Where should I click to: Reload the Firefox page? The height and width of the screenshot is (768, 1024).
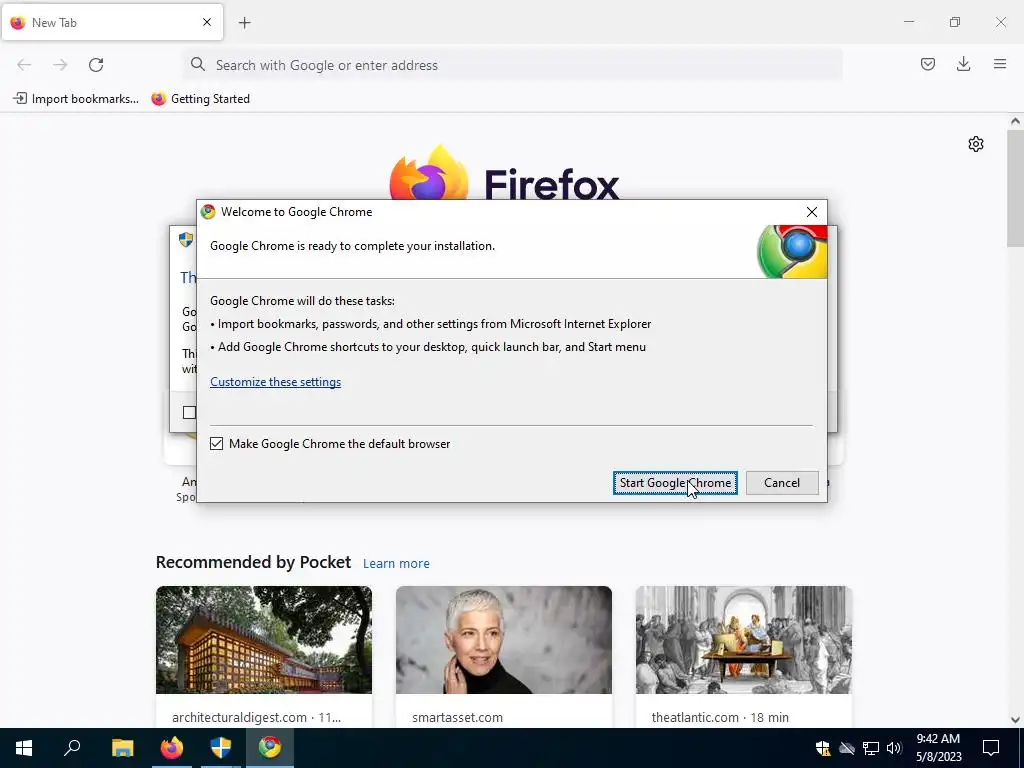click(96, 65)
